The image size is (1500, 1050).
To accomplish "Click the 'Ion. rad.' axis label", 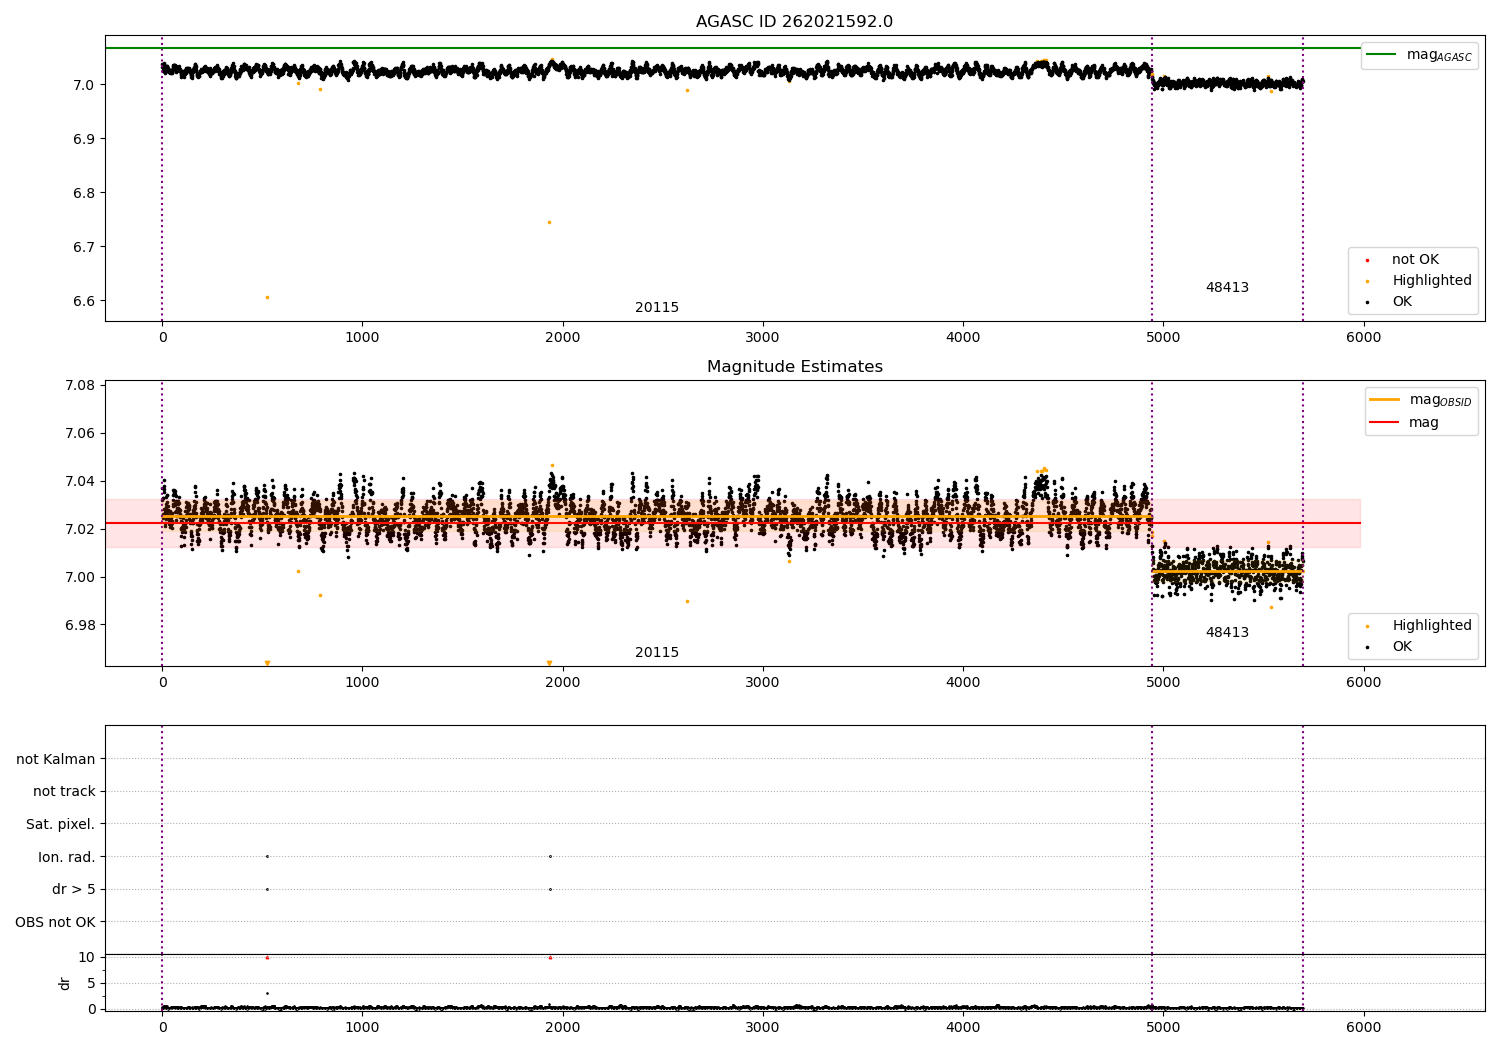I will (x=66, y=858).
